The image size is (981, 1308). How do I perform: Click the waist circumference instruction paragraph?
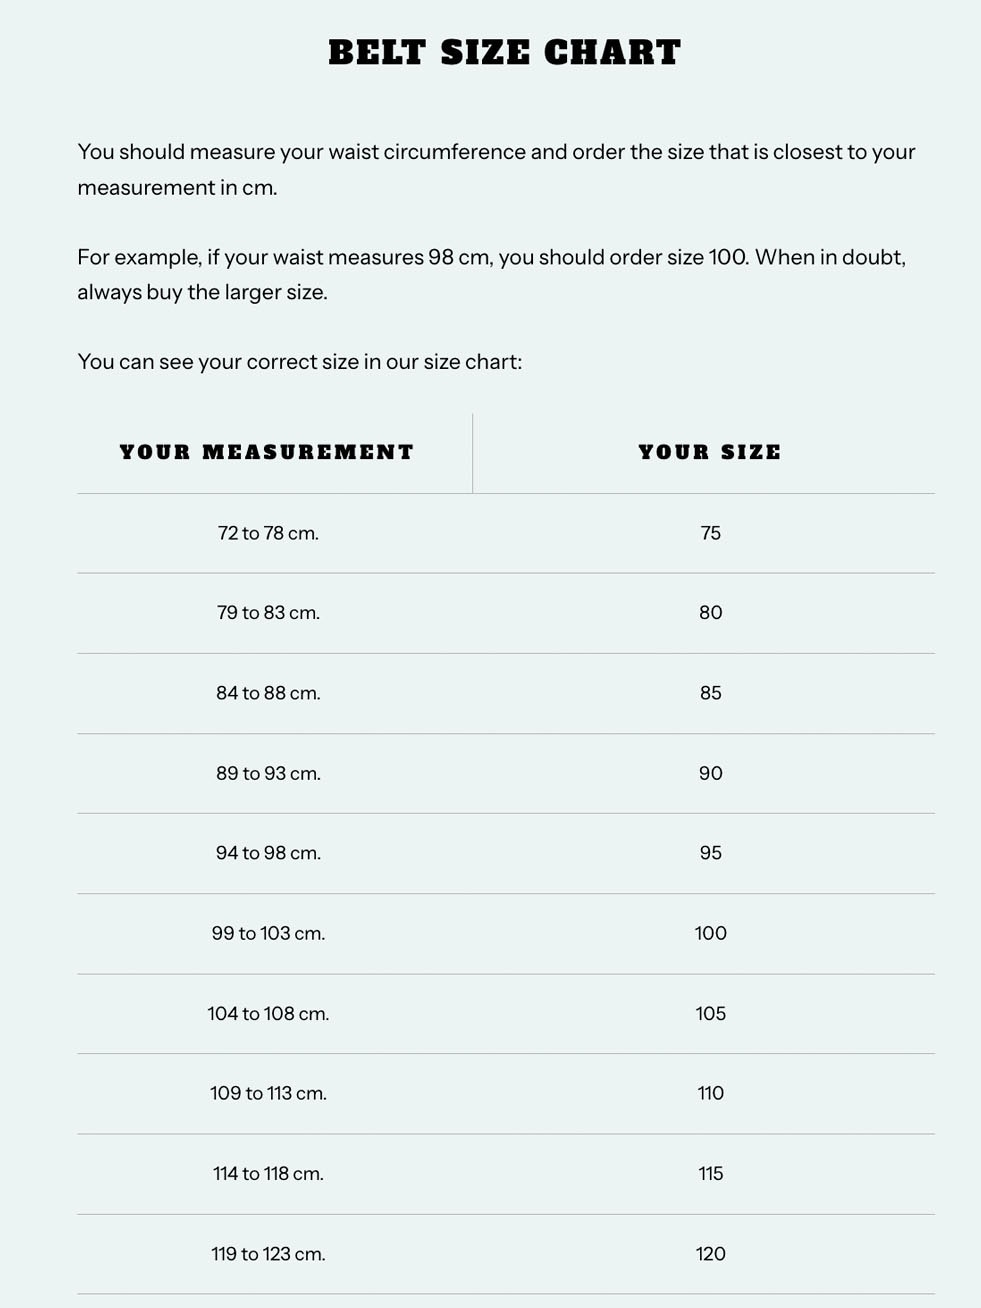point(496,169)
